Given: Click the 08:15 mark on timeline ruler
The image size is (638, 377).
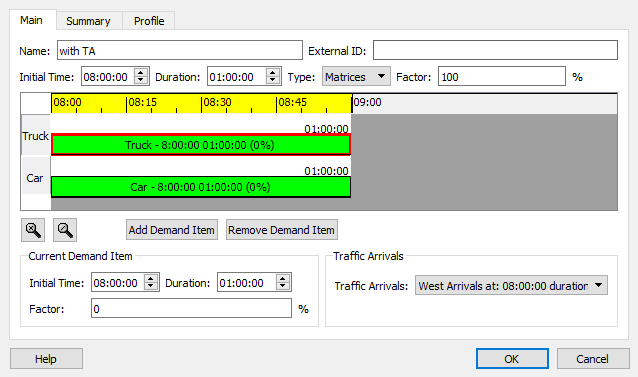Looking at the screenshot, I should (x=142, y=102).
